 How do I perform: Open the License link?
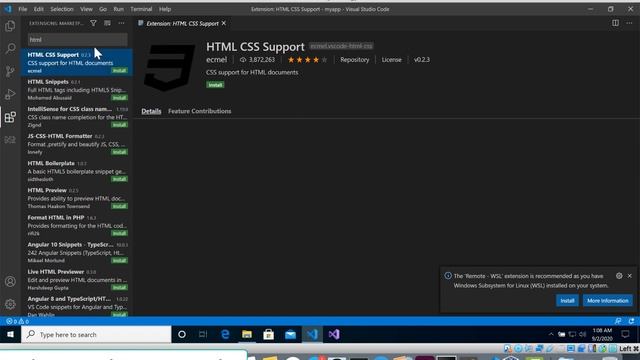point(391,60)
